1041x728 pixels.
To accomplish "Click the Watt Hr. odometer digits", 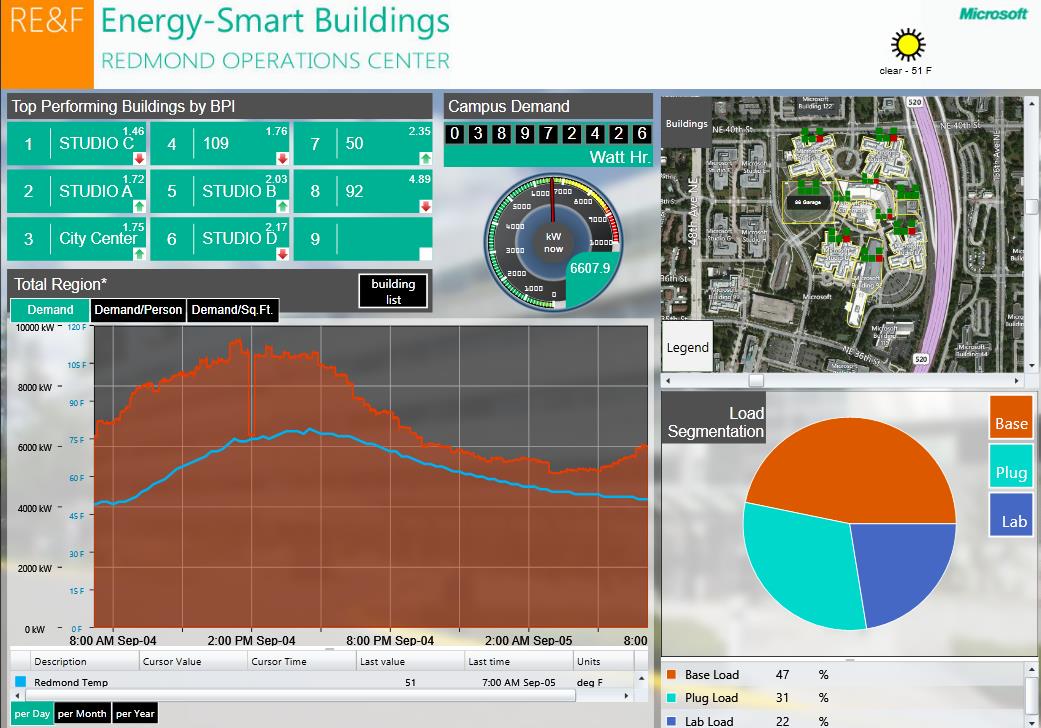I will [548, 133].
